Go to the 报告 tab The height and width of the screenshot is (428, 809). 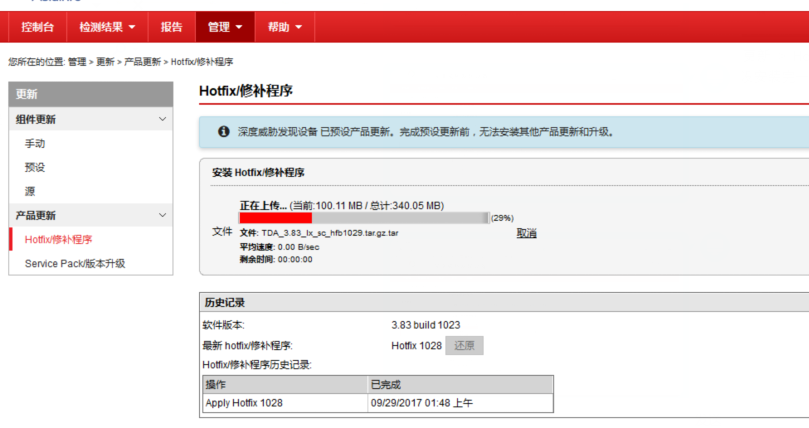click(172, 27)
